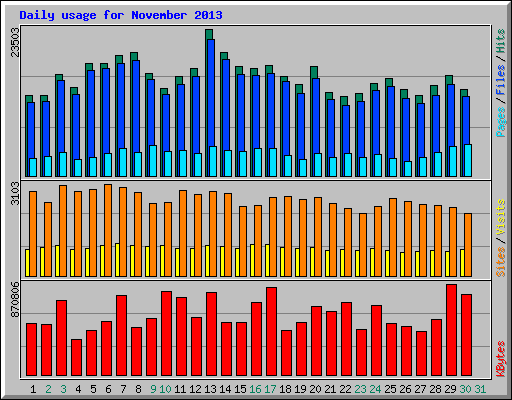The width and height of the screenshot is (512, 400).
Task: Click the blue files bar for day 8
Action: point(136,106)
